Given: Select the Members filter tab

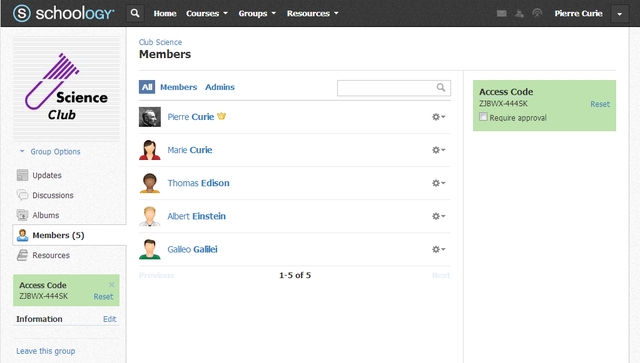Looking at the screenshot, I should [x=178, y=87].
